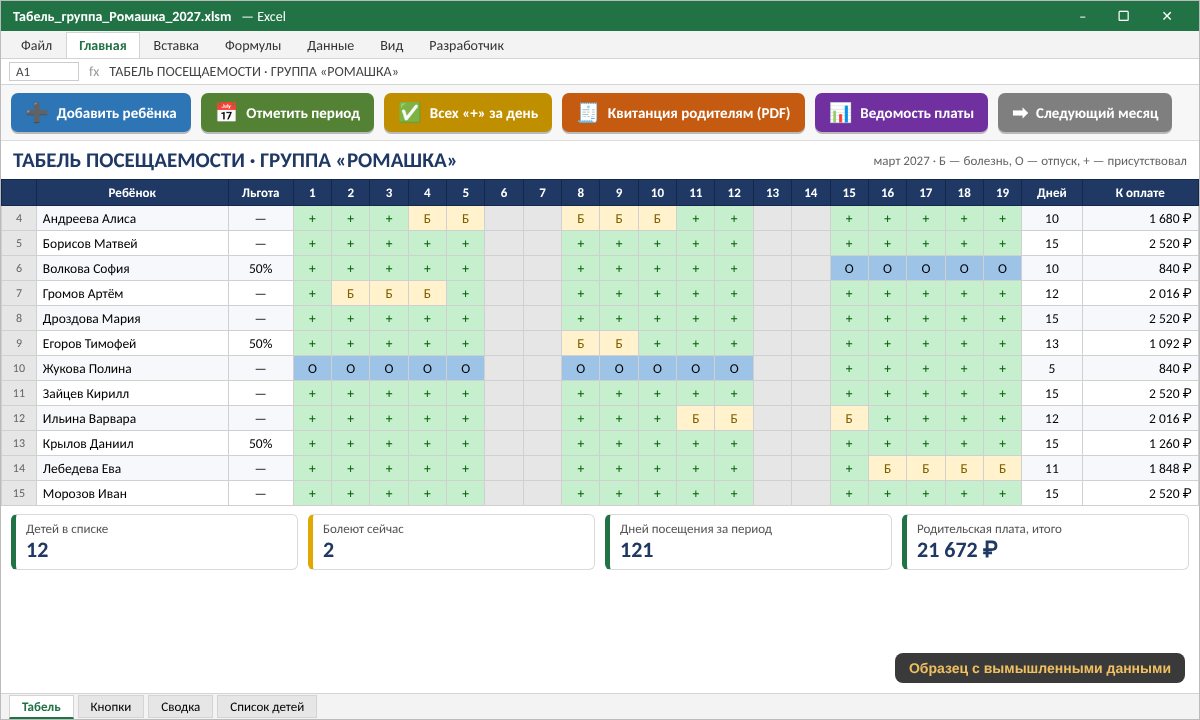Select the Данные ribbon tab
The height and width of the screenshot is (720, 1200).
pos(330,45)
